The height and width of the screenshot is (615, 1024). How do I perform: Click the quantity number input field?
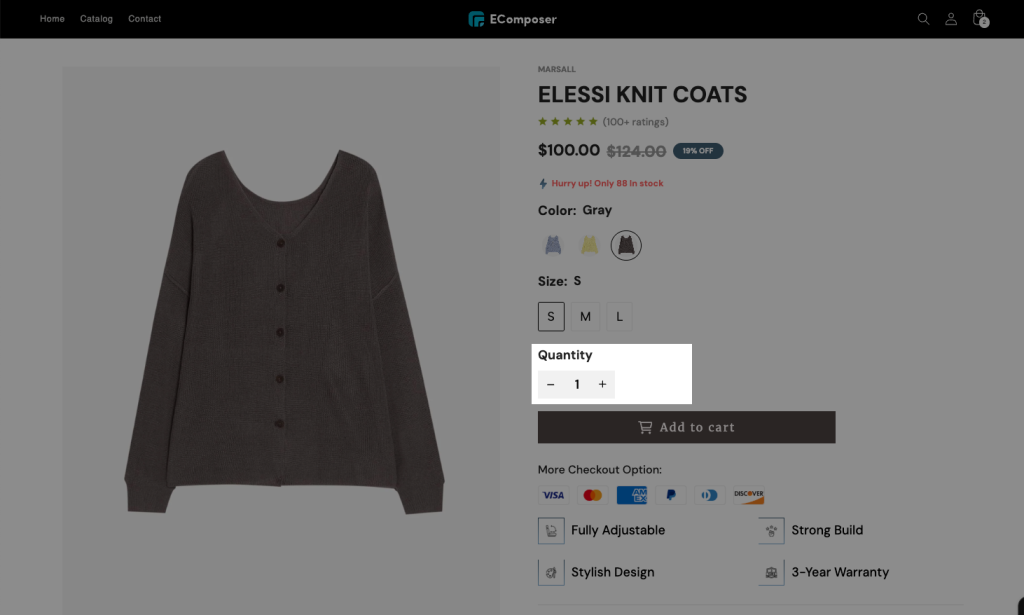[x=577, y=385]
